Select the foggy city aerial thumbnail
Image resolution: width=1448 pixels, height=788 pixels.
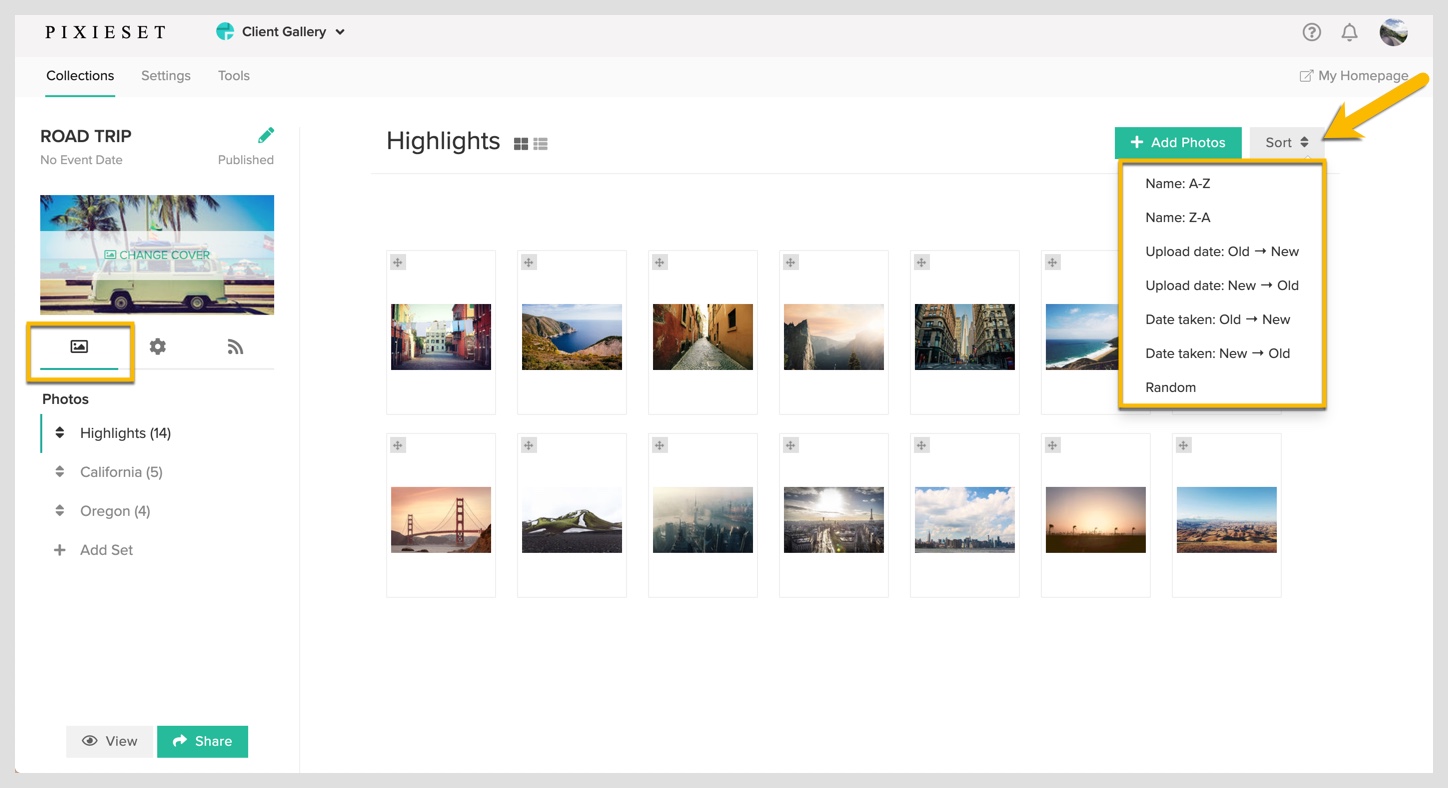coord(703,520)
